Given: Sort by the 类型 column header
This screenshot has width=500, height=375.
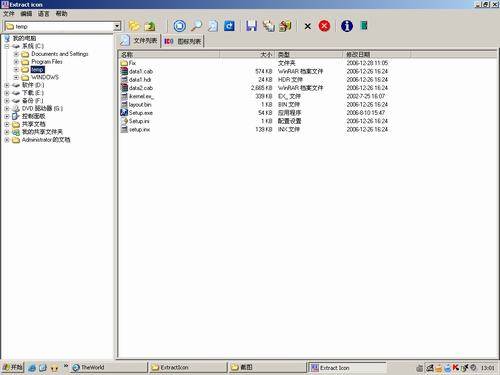Looking at the screenshot, I should 309,54.
